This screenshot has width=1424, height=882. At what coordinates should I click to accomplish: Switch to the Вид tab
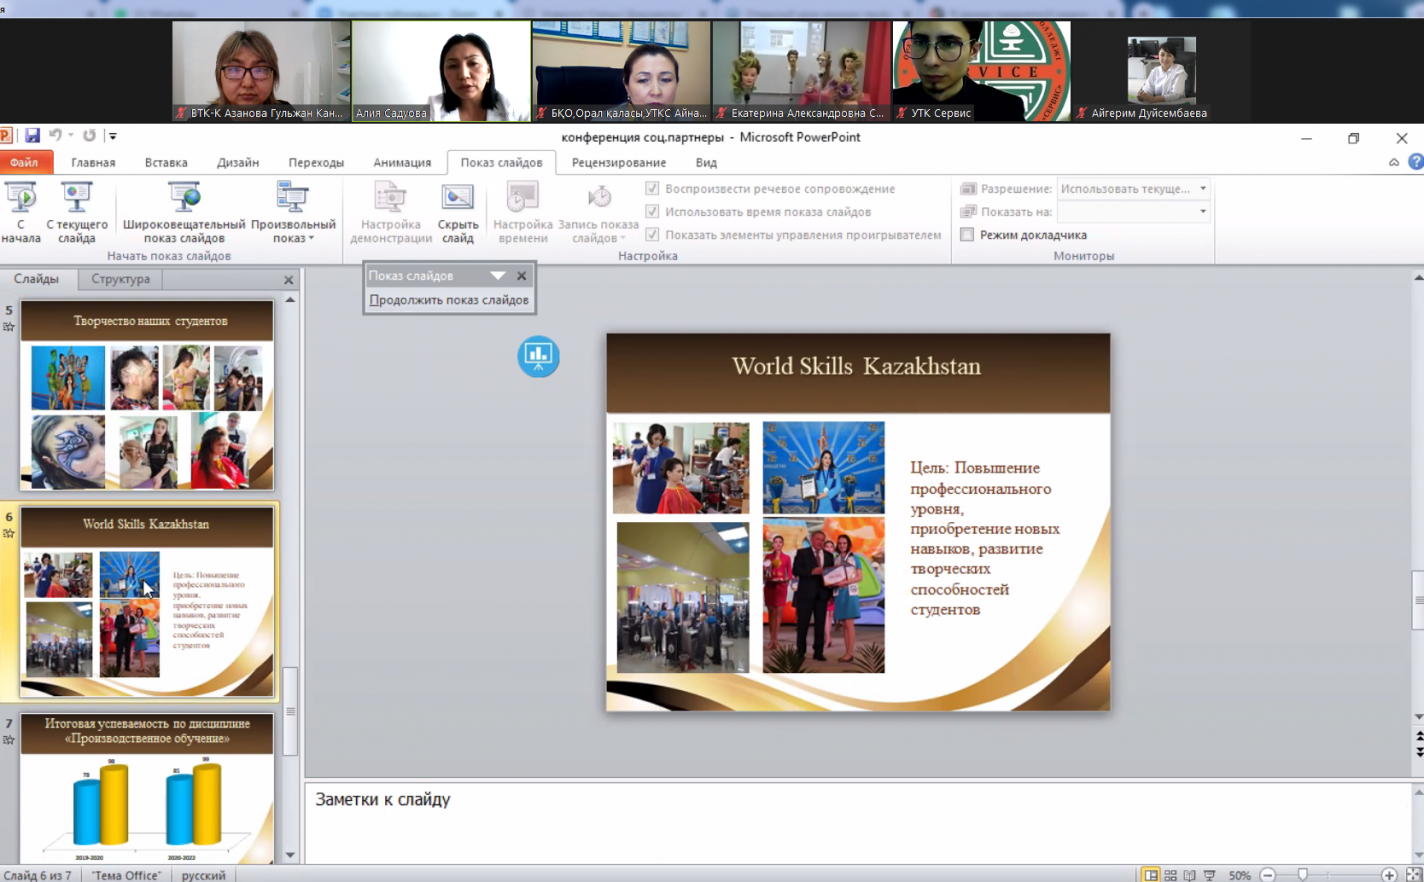click(706, 162)
